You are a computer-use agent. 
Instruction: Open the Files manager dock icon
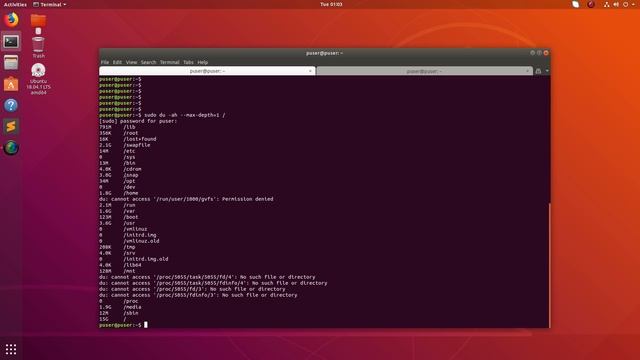pyautogui.click(x=11, y=62)
